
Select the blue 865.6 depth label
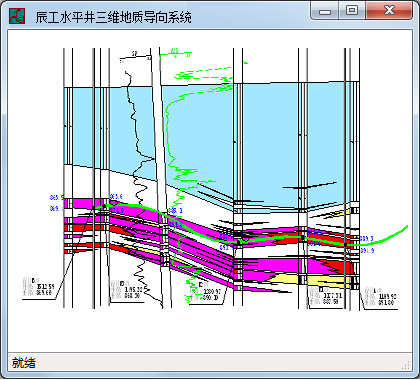[x=116, y=197]
